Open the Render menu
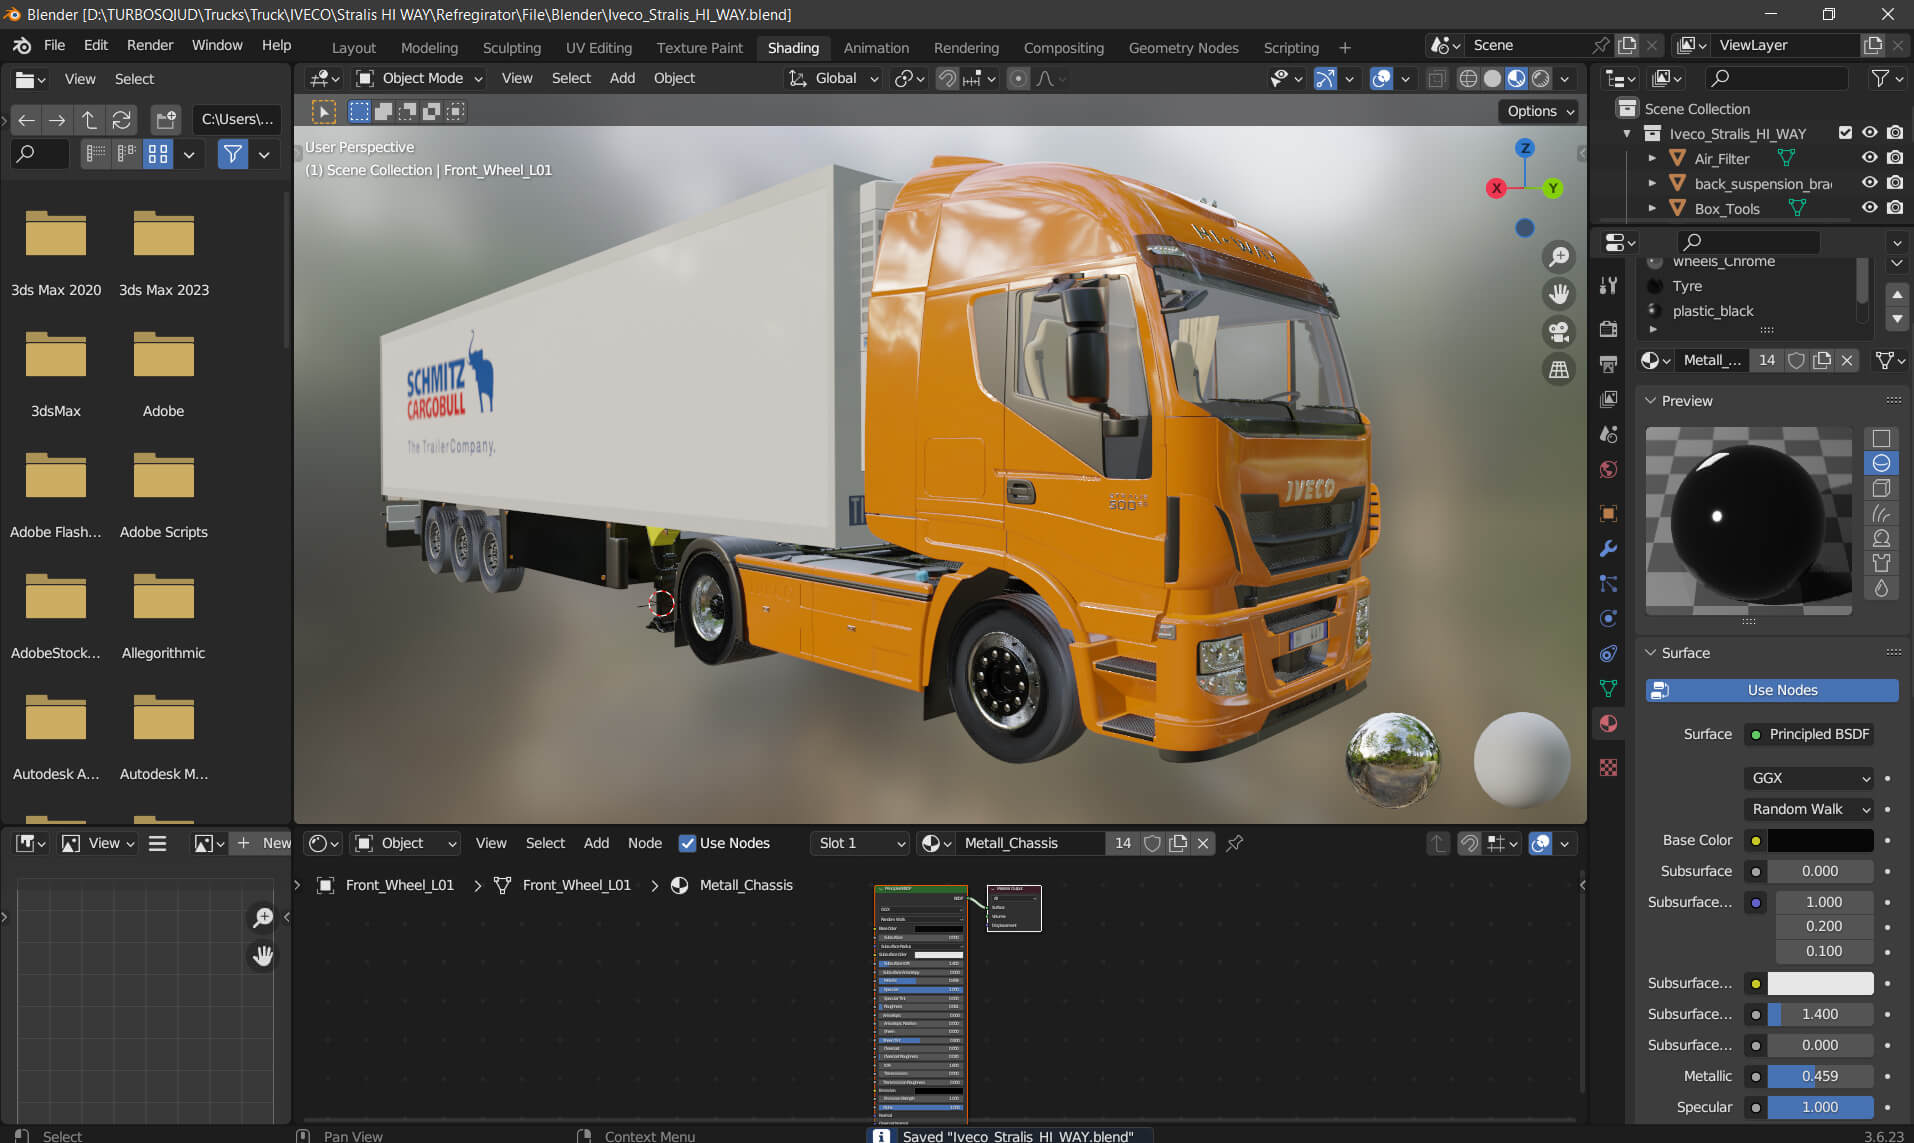Screen dimensions: 1914x1143 [x=150, y=45]
